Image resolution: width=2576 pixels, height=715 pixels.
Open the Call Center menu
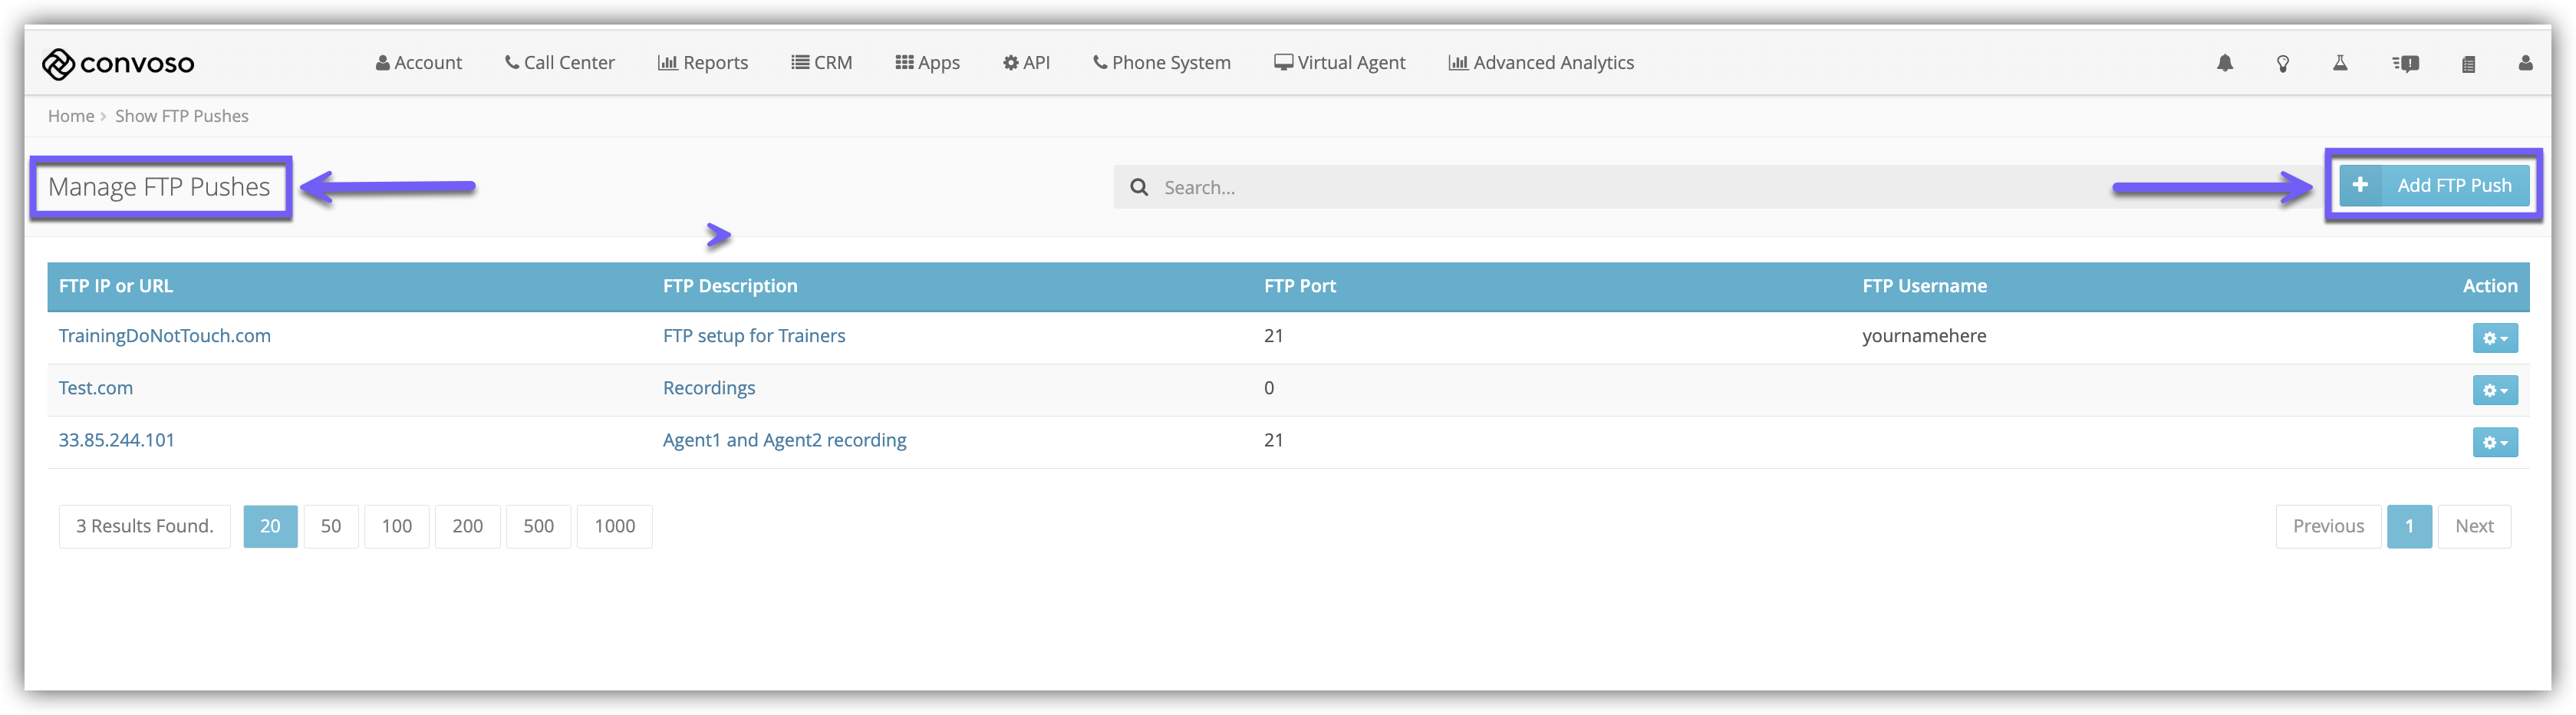559,62
